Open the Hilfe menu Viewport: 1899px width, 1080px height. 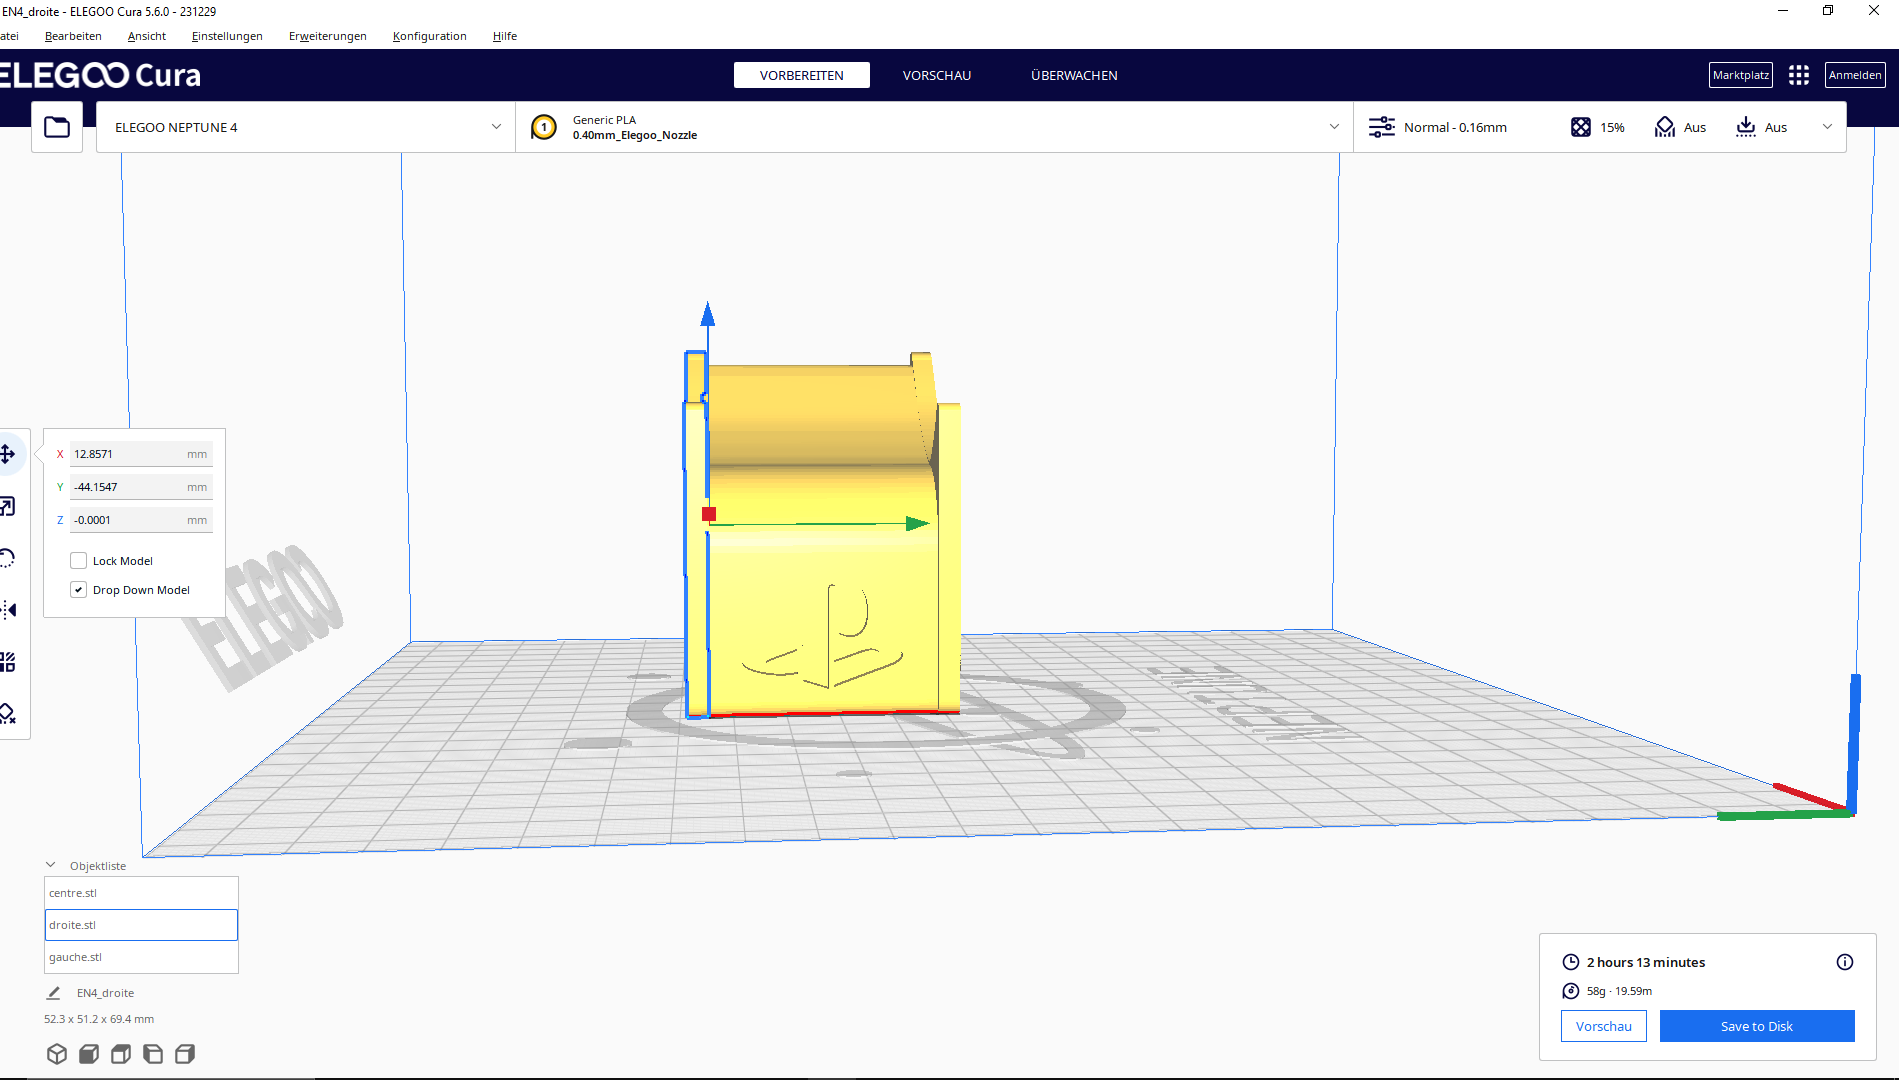(x=505, y=36)
